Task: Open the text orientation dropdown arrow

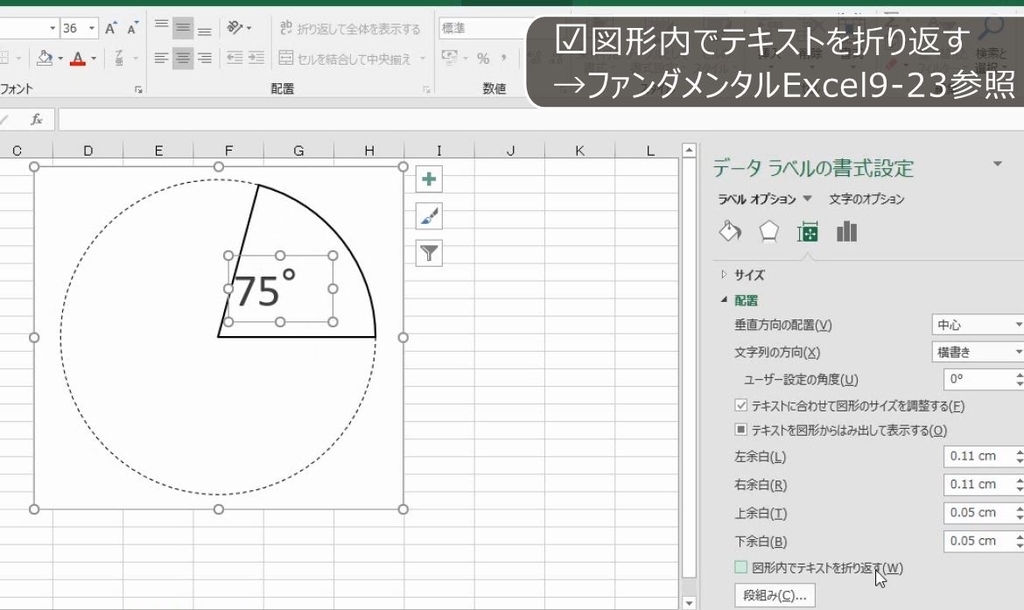Action: [x=249, y=28]
